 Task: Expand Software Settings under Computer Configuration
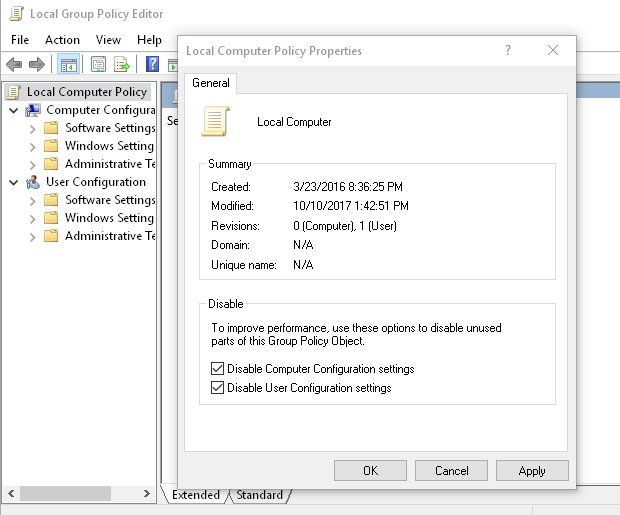coord(32,129)
